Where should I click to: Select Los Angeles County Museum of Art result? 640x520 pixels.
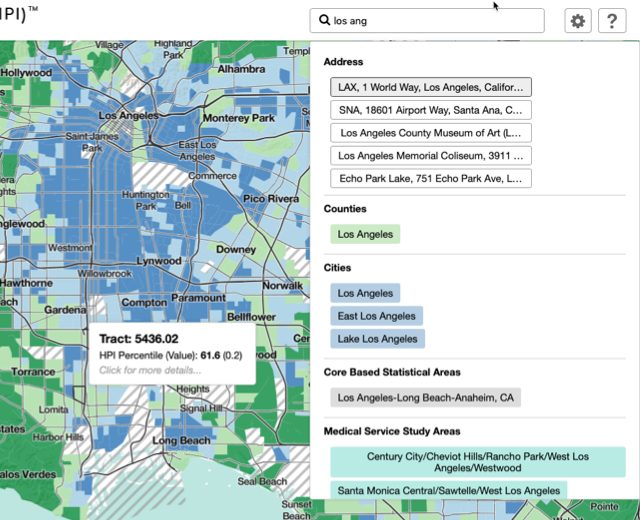tap(431, 133)
